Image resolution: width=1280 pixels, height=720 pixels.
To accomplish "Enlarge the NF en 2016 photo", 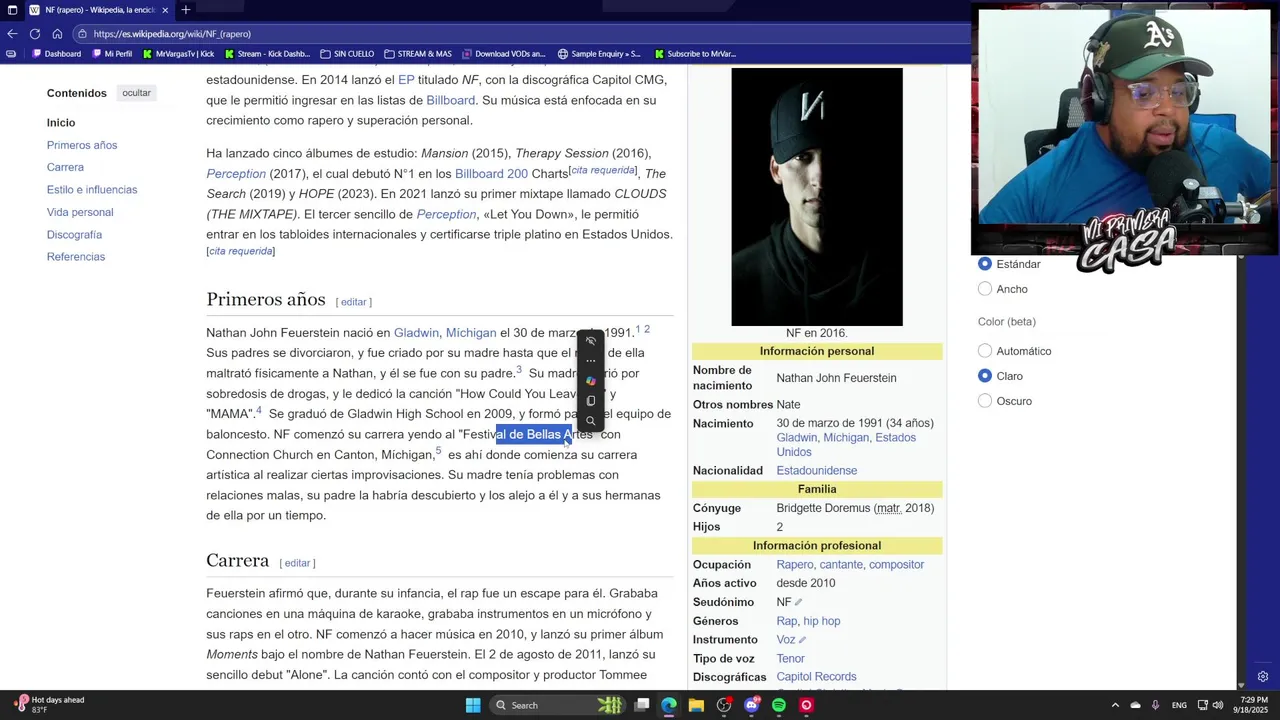I will pyautogui.click(x=817, y=197).
